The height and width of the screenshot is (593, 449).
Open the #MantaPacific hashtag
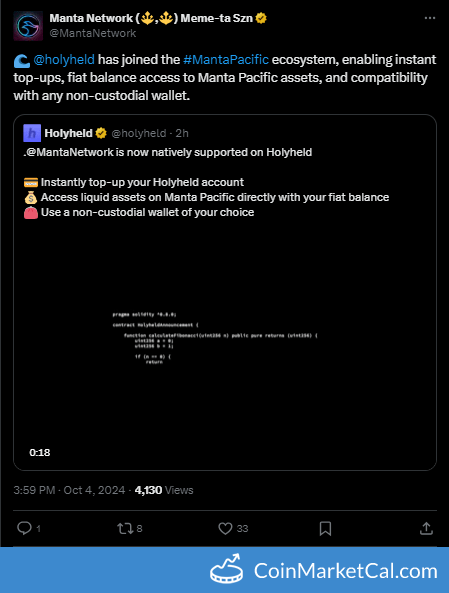click(226, 60)
